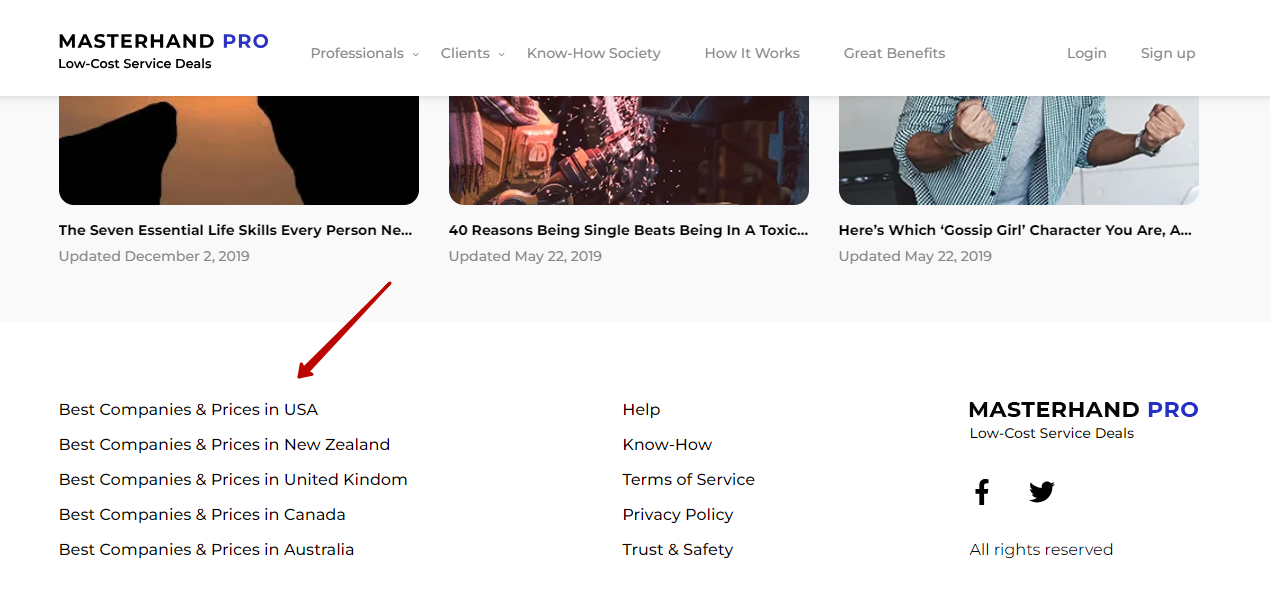Click the MASTERHAND PRO footer logo
Screen dimensions: 1270x601
pyautogui.click(x=1084, y=409)
